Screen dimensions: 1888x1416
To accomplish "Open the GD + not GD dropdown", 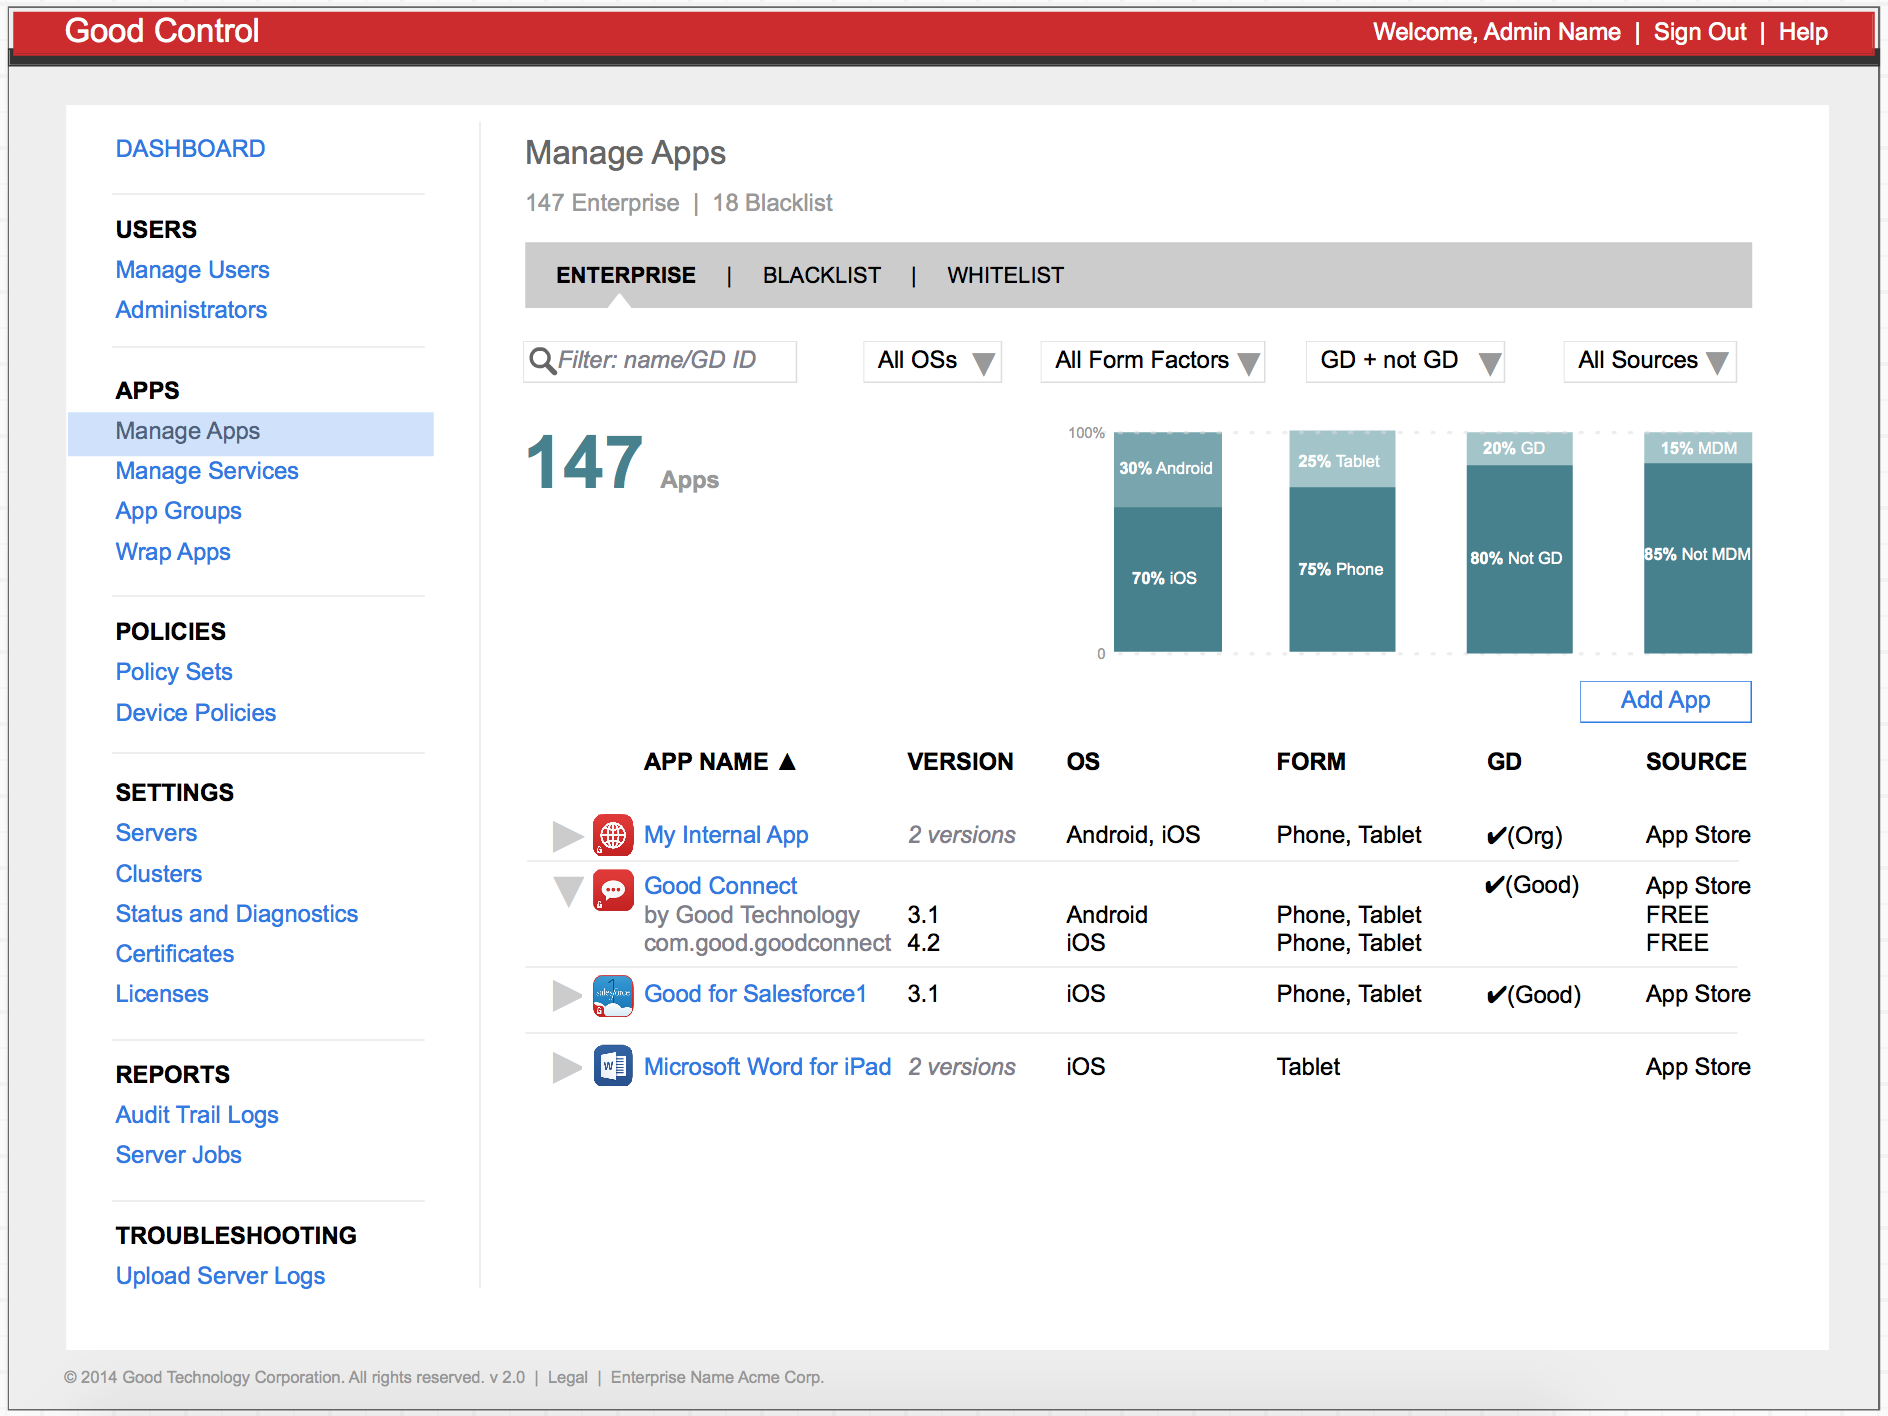I will click(1405, 361).
